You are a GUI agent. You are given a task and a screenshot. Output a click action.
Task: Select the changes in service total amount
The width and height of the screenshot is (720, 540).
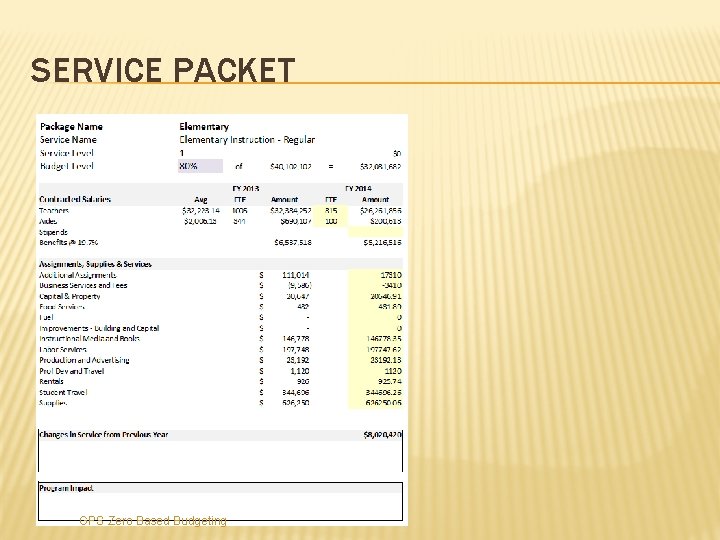382,434
